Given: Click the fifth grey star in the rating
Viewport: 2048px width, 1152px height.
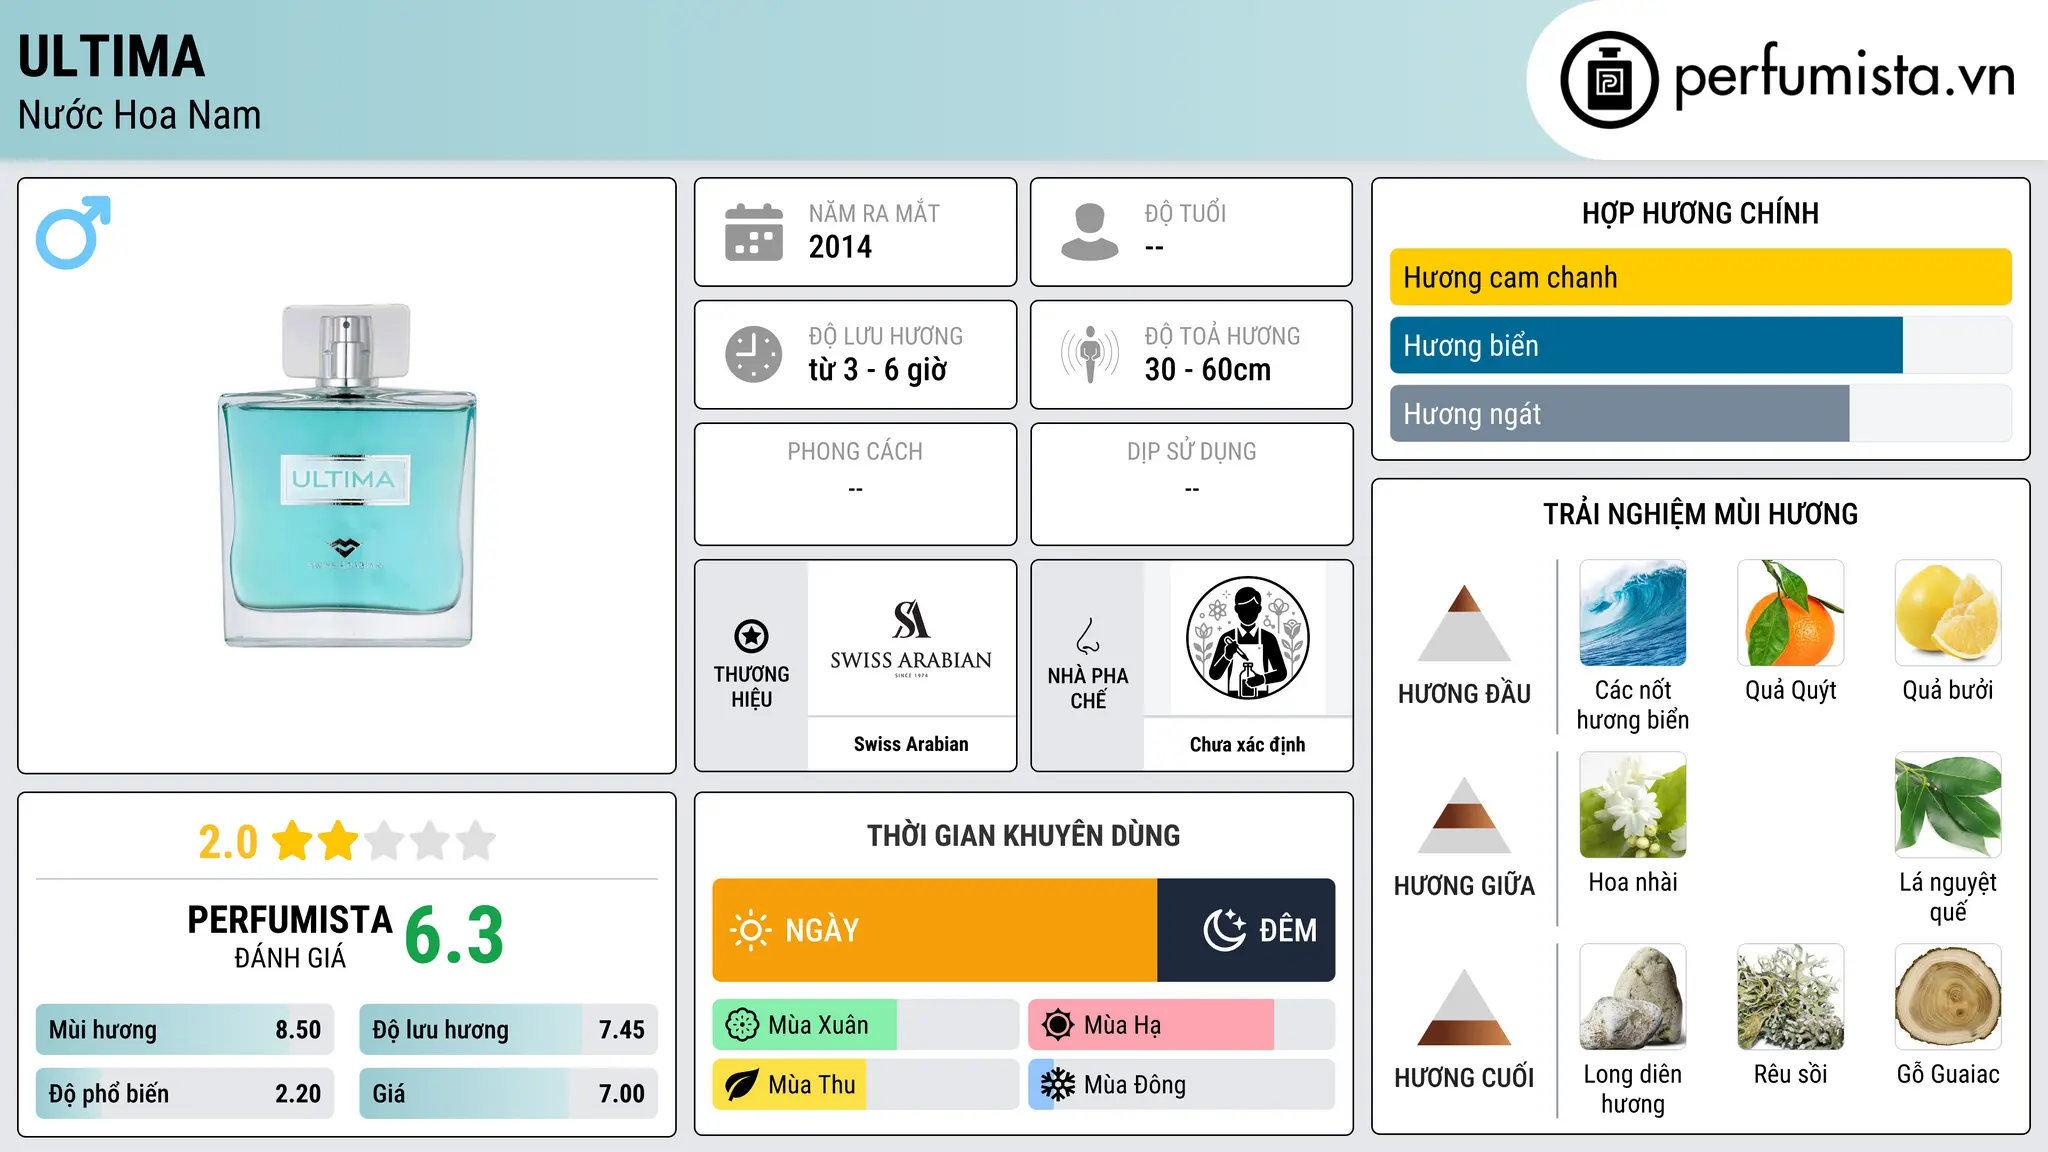Looking at the screenshot, I should point(476,841).
